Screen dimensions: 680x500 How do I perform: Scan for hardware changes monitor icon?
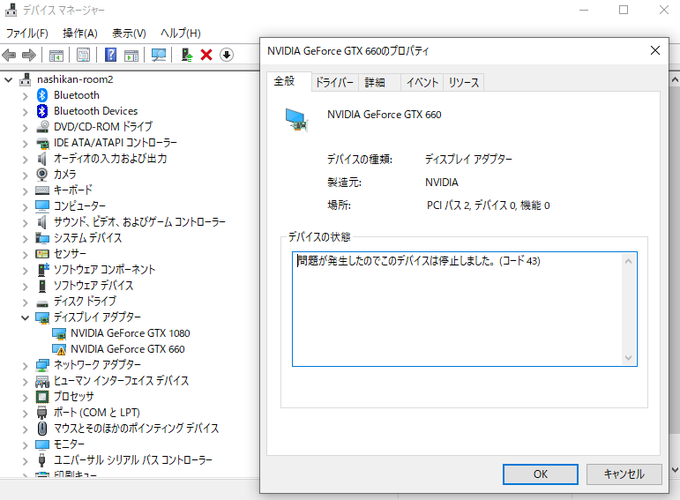tap(159, 55)
